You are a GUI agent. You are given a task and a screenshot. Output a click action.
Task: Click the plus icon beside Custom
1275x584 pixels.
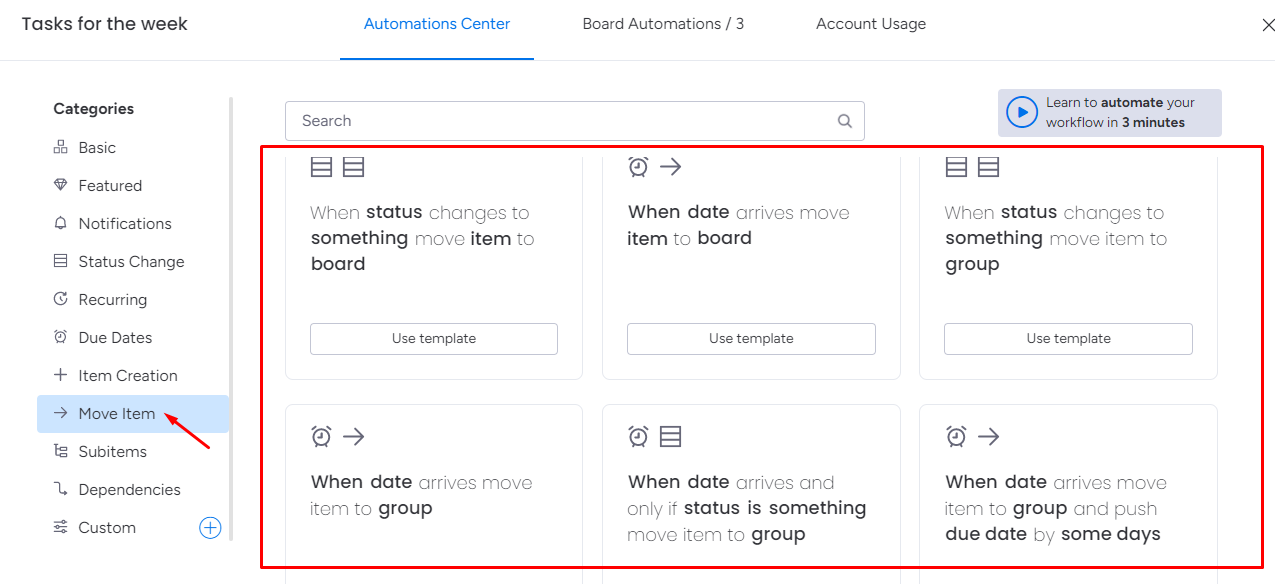point(210,528)
